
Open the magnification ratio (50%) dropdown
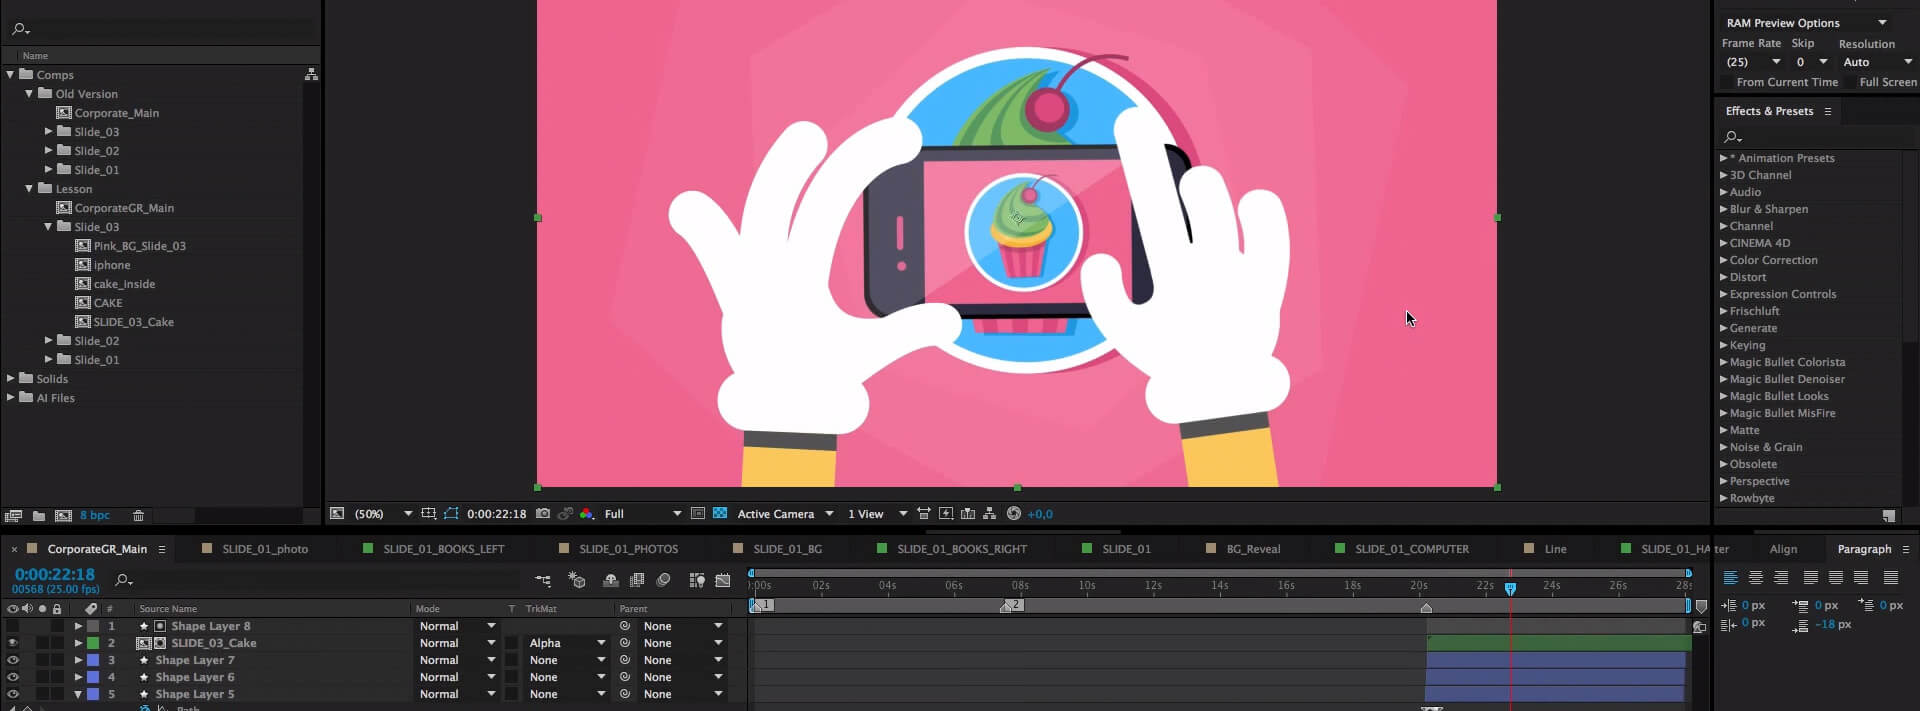(x=383, y=514)
